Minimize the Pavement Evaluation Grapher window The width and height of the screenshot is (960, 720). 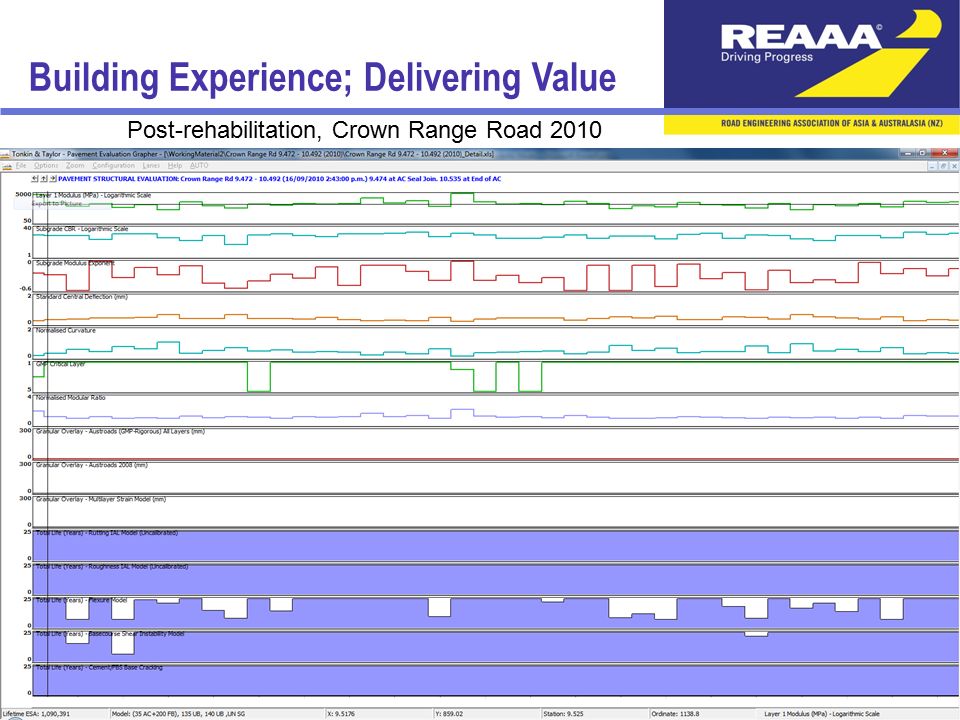point(909,153)
